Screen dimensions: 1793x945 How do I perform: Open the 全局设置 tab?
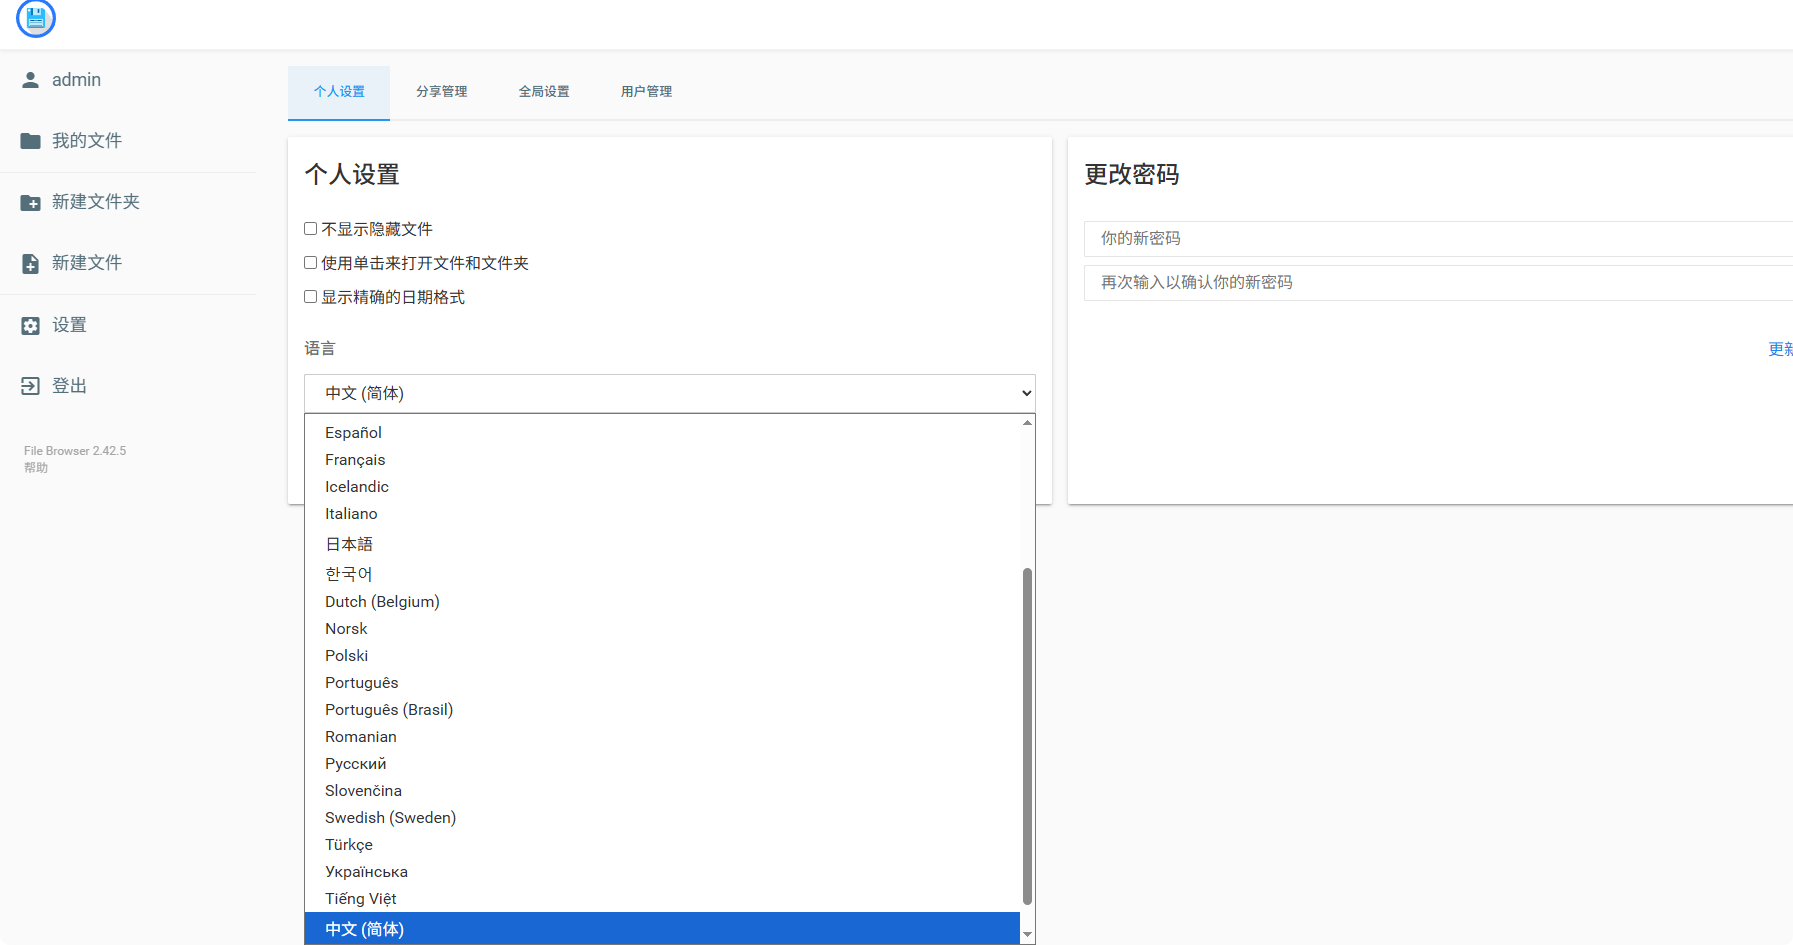(544, 92)
